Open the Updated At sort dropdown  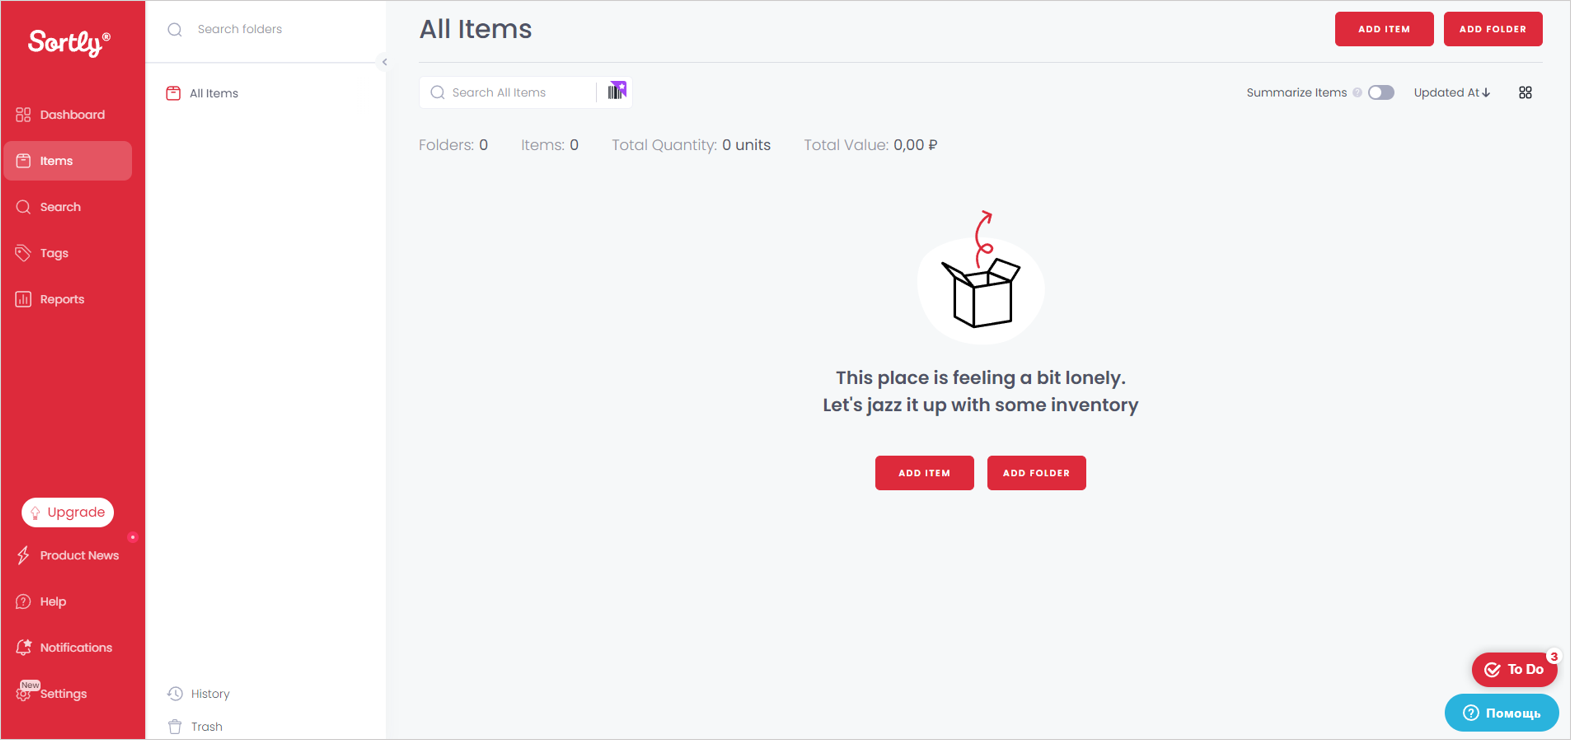pos(1452,93)
